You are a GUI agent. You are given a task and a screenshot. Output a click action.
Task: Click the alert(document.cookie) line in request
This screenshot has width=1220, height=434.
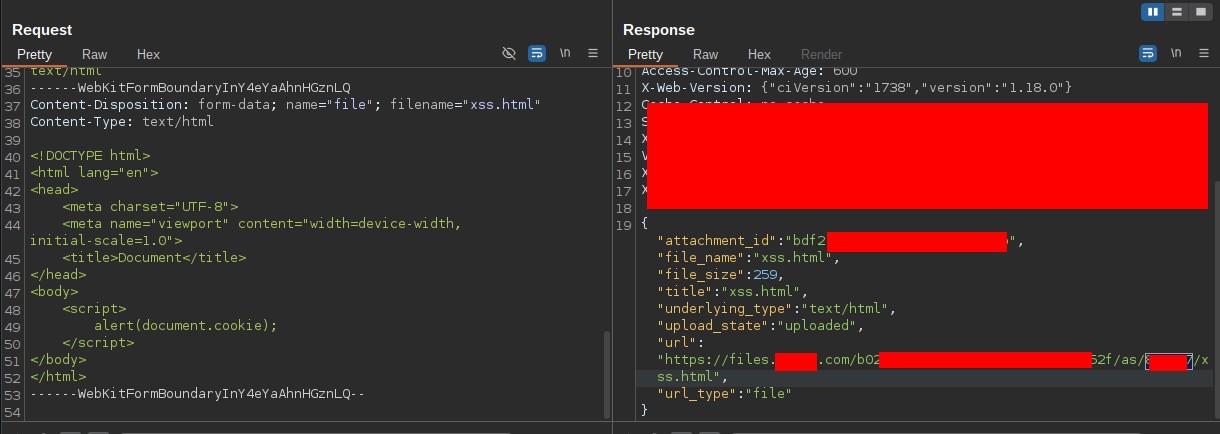tap(185, 325)
